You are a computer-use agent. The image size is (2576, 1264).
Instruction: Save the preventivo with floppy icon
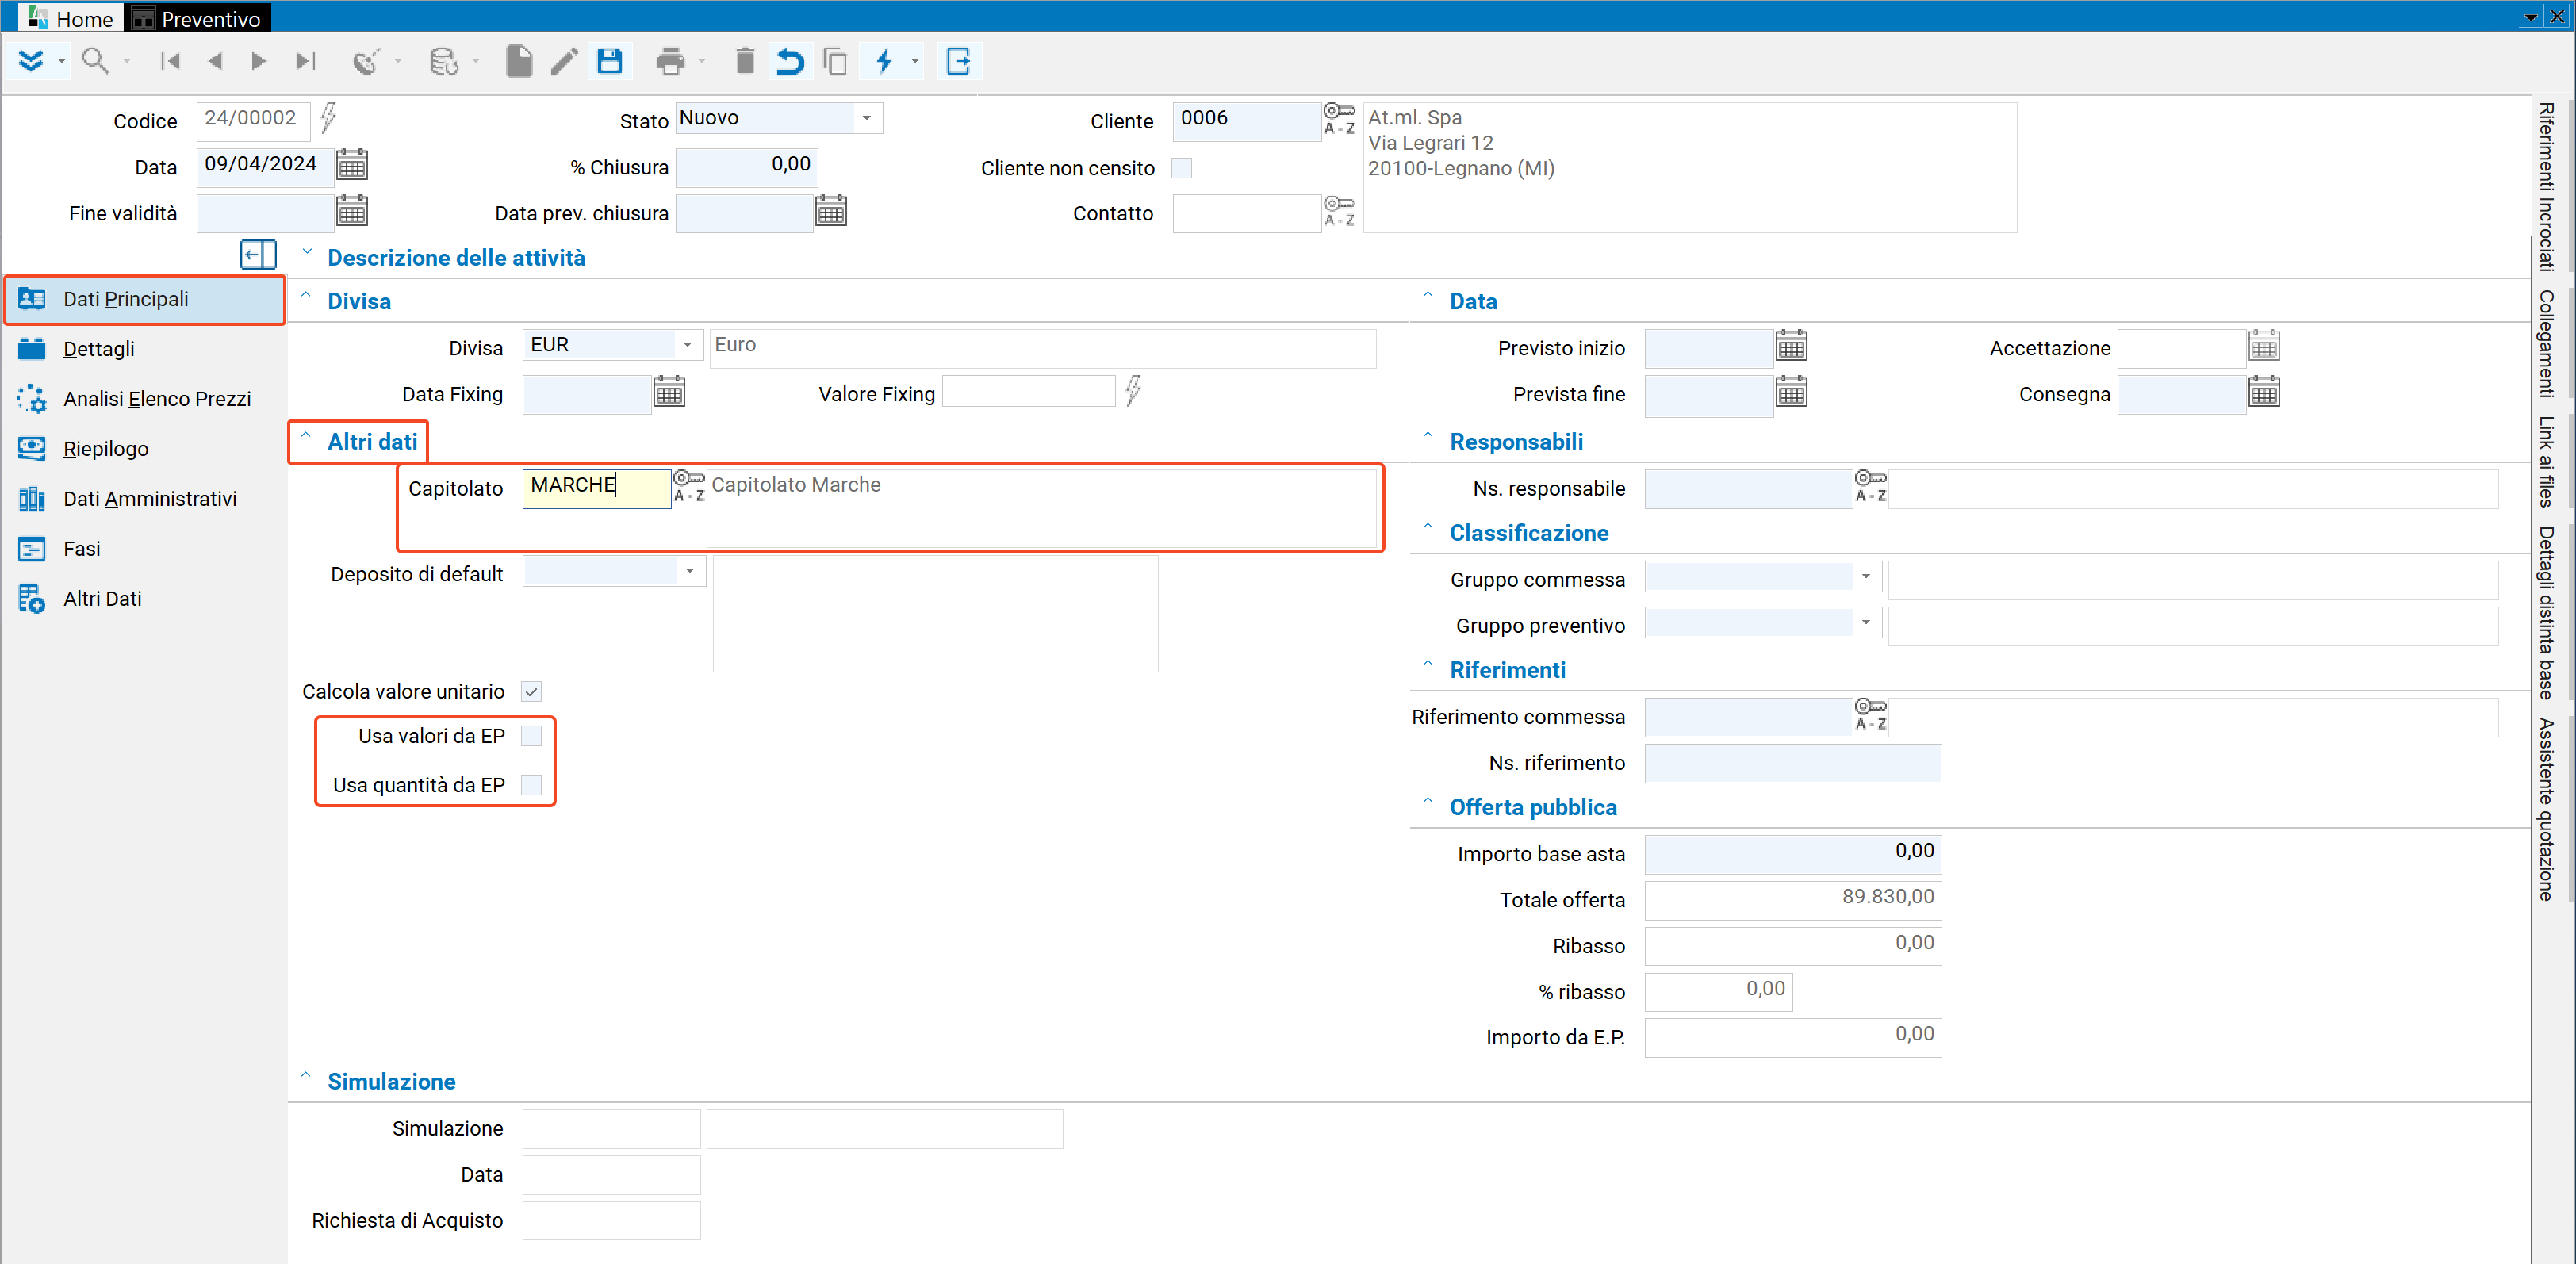[610, 61]
